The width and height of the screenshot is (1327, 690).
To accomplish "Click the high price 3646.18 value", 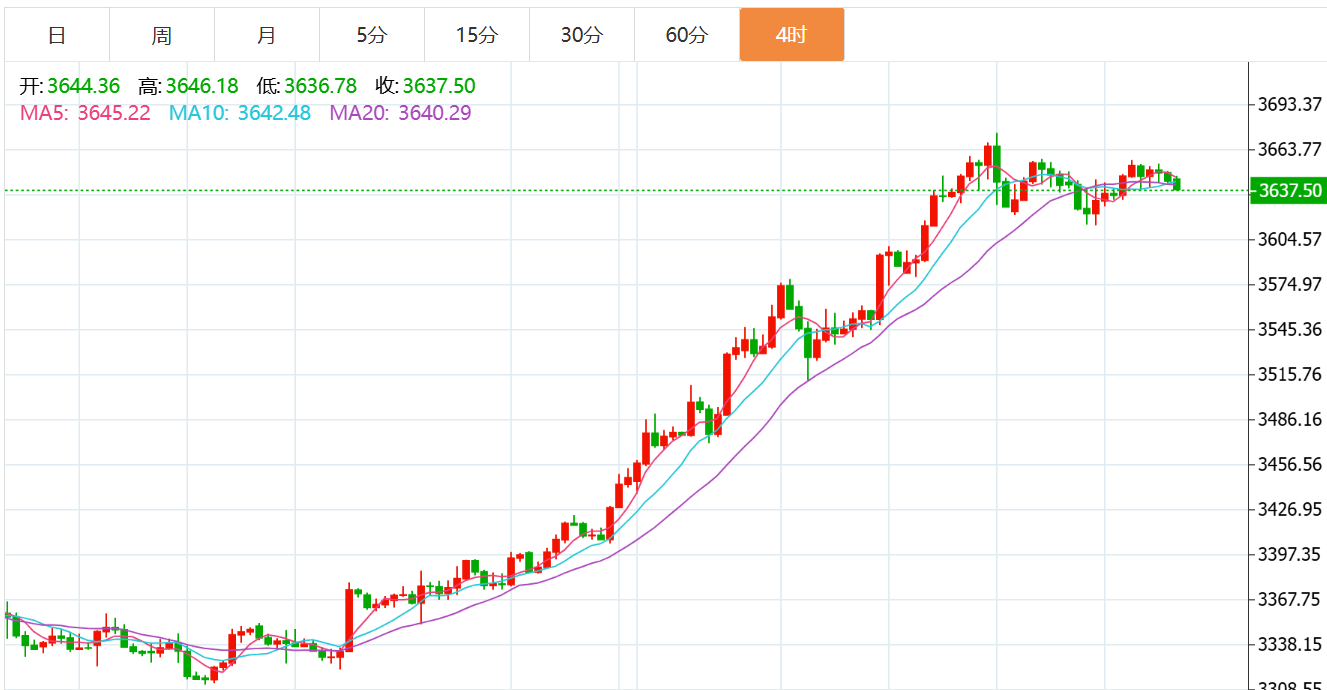I will click(x=202, y=86).
